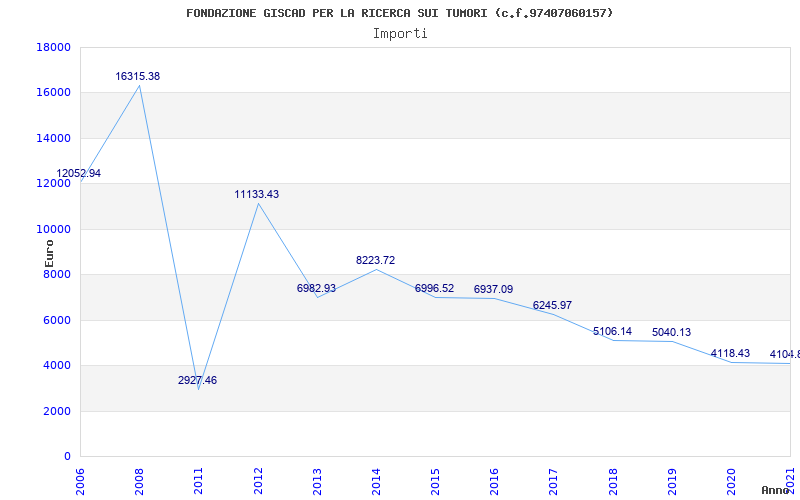Screen dimensions: 800x500
Task: Select the 2000 y-axis tick label
Action: [x=55, y=411]
